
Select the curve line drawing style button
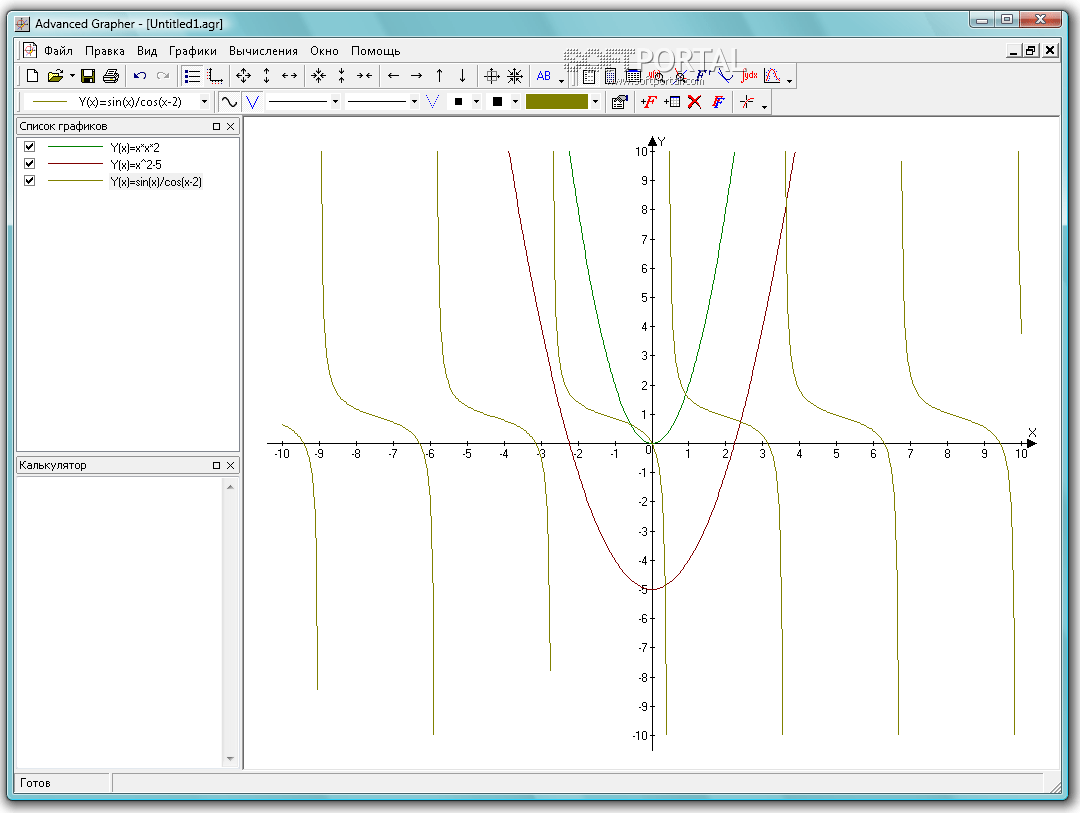[229, 102]
